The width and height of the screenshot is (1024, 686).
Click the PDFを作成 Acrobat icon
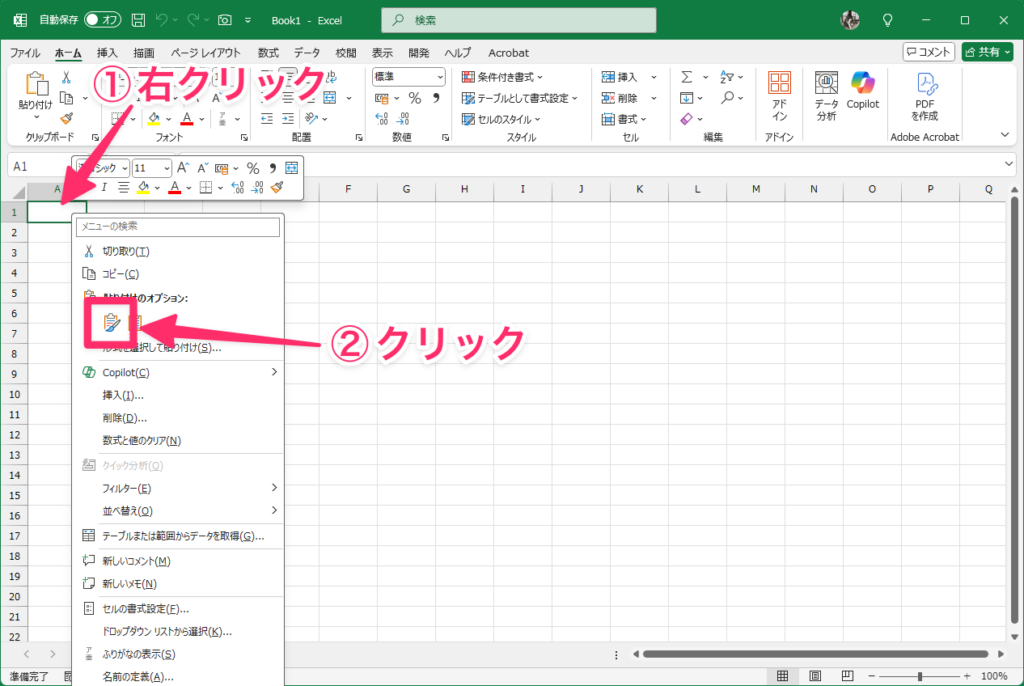coord(925,95)
